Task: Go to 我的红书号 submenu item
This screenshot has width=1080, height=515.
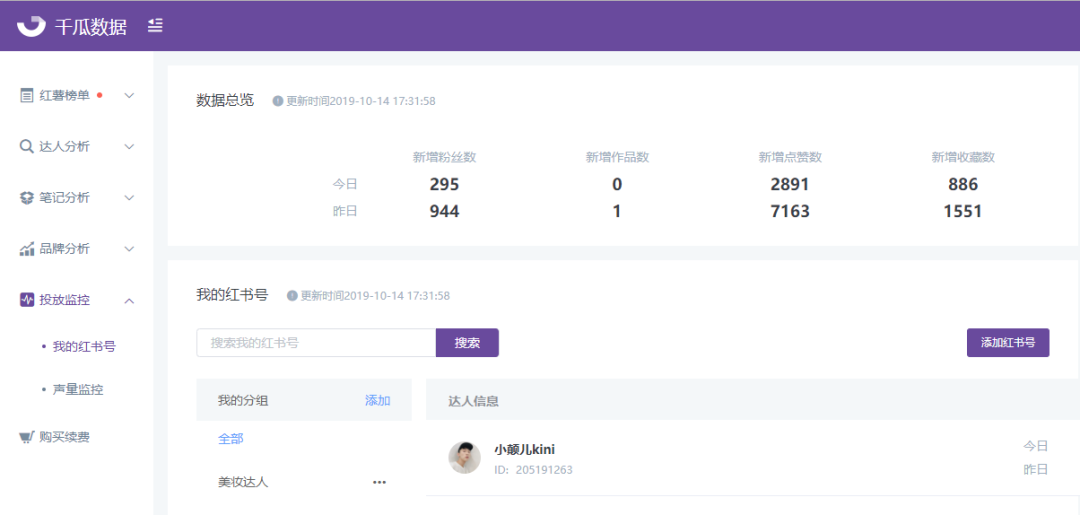Action: 83,346
